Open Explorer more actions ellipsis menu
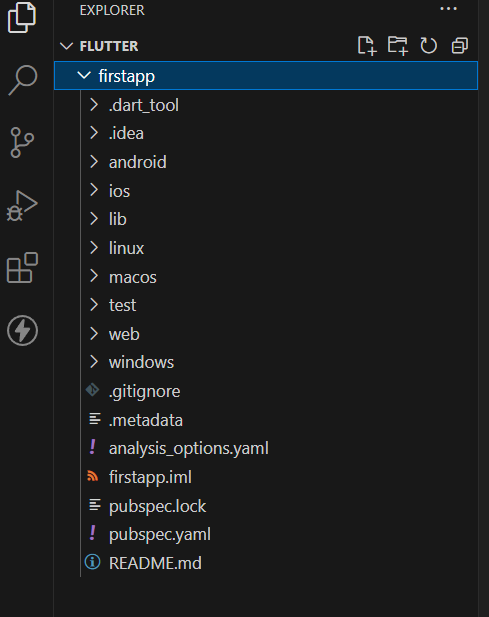The width and height of the screenshot is (489, 617). [448, 9]
